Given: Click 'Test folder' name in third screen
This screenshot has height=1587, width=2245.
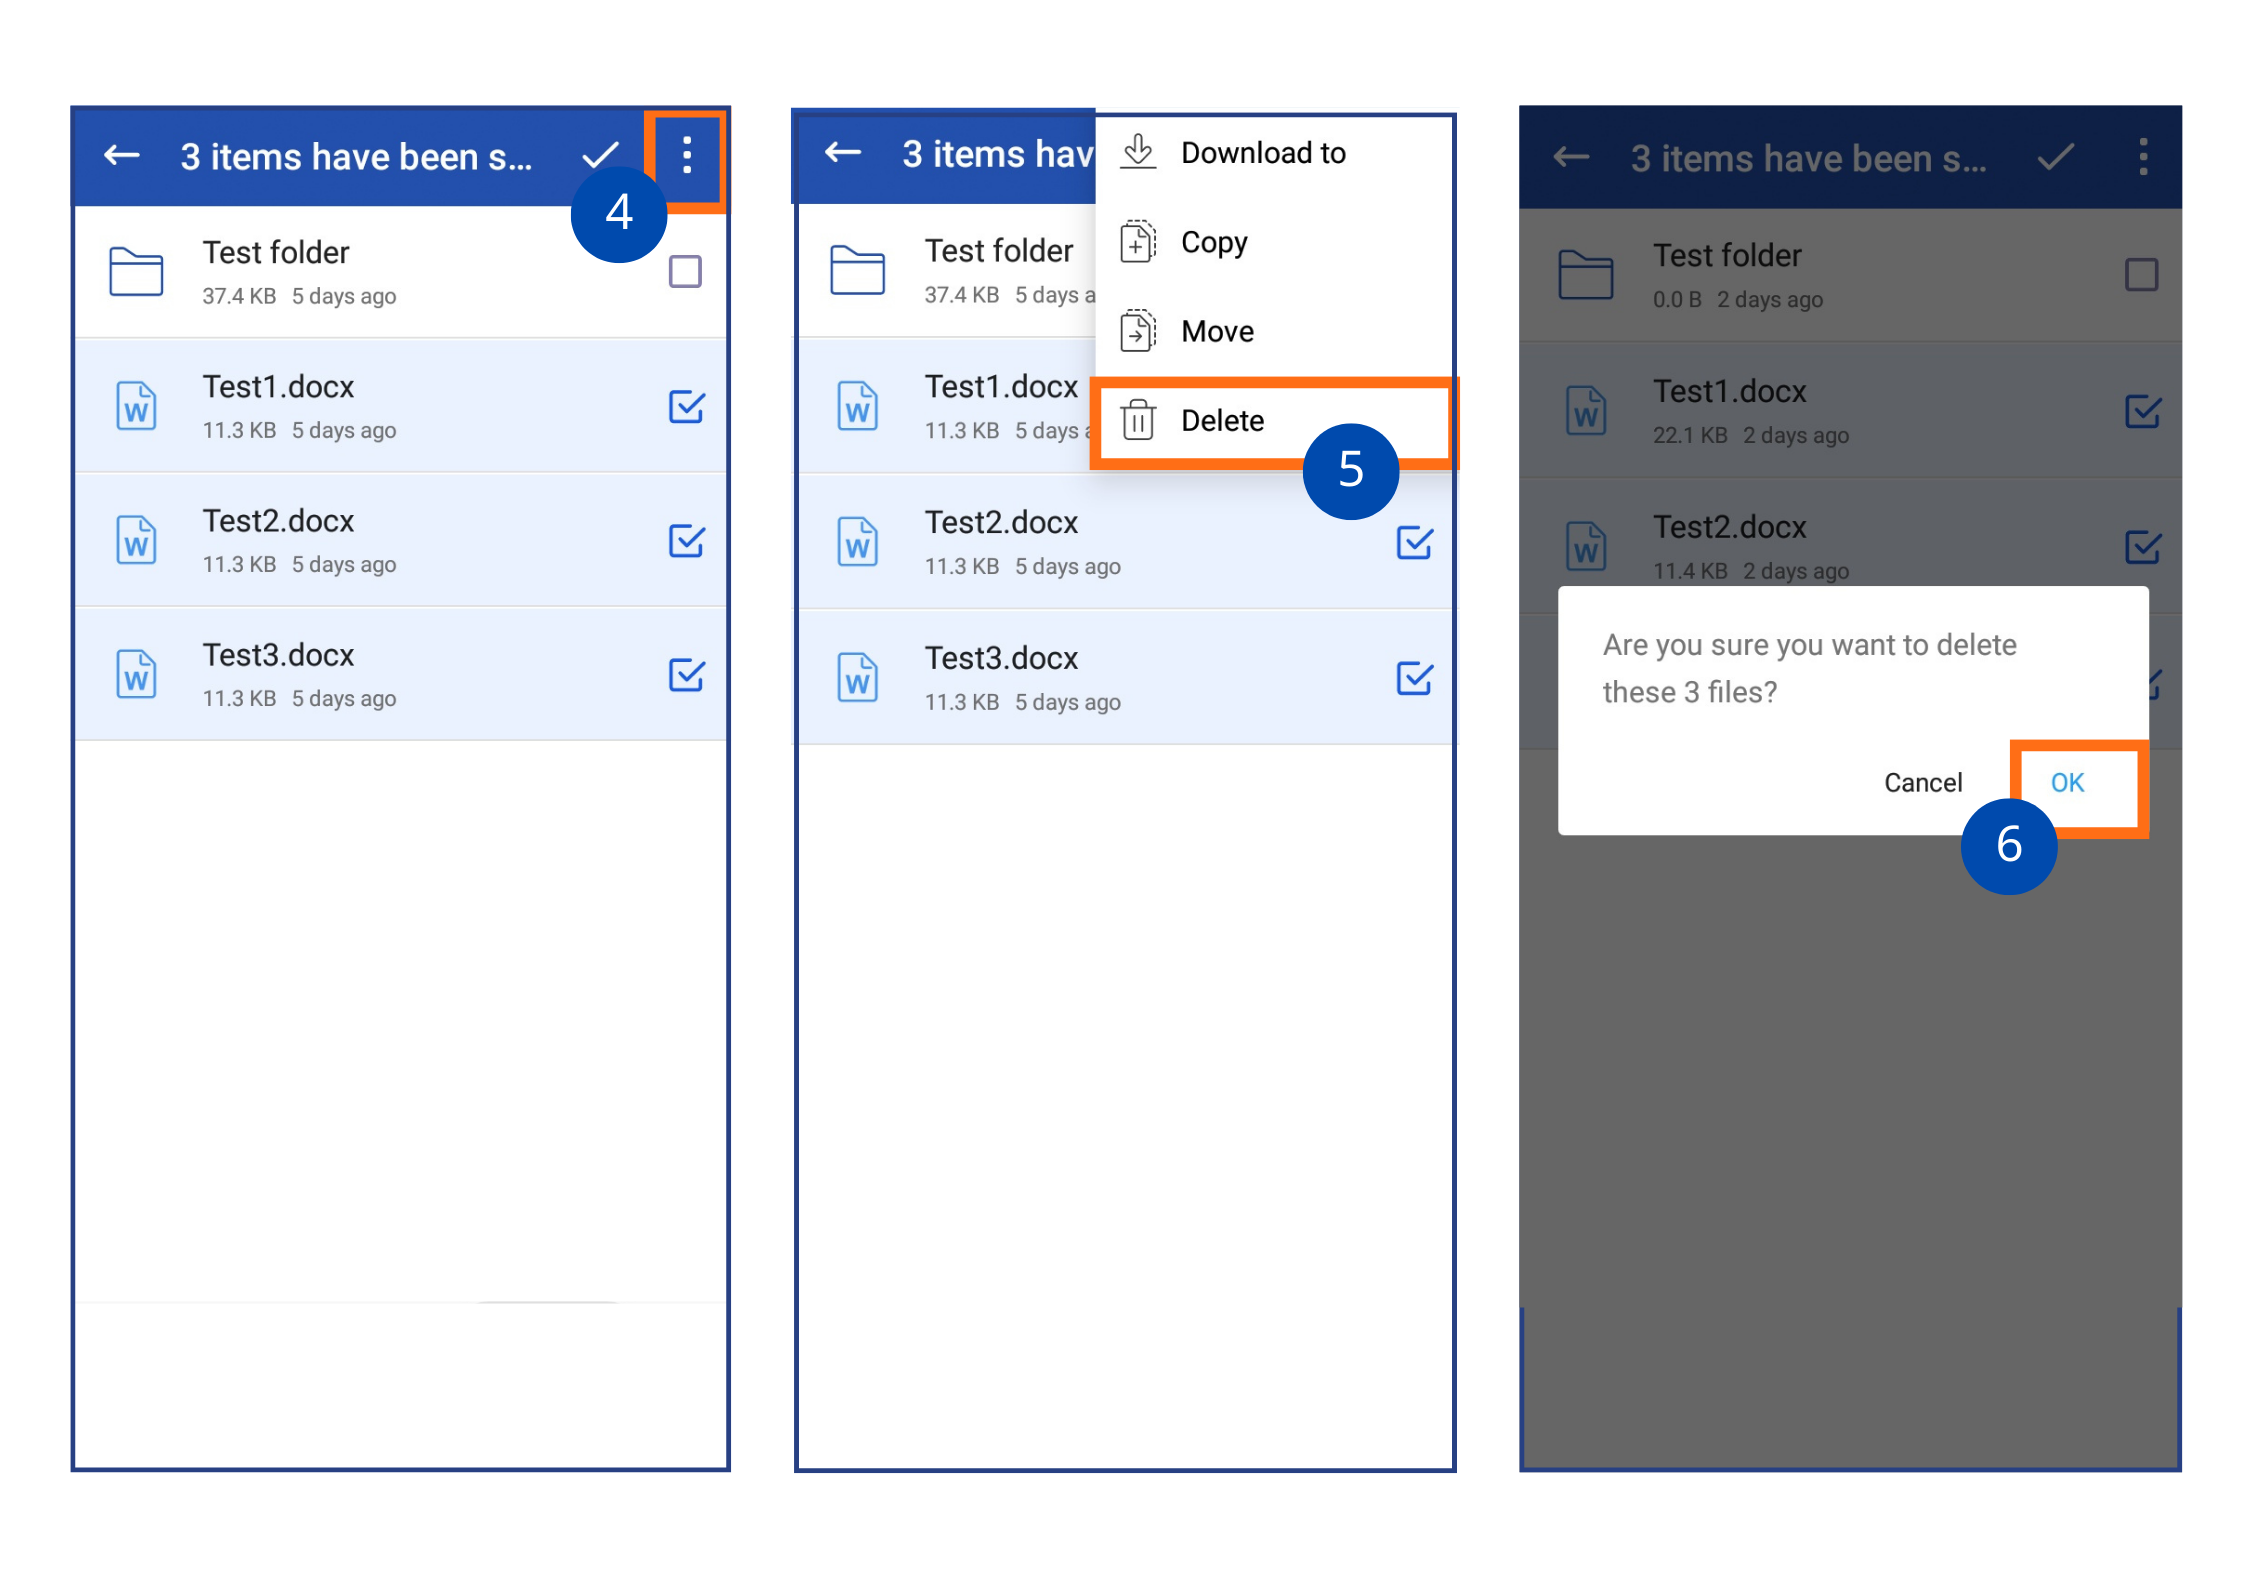Looking at the screenshot, I should pyautogui.click(x=1727, y=256).
